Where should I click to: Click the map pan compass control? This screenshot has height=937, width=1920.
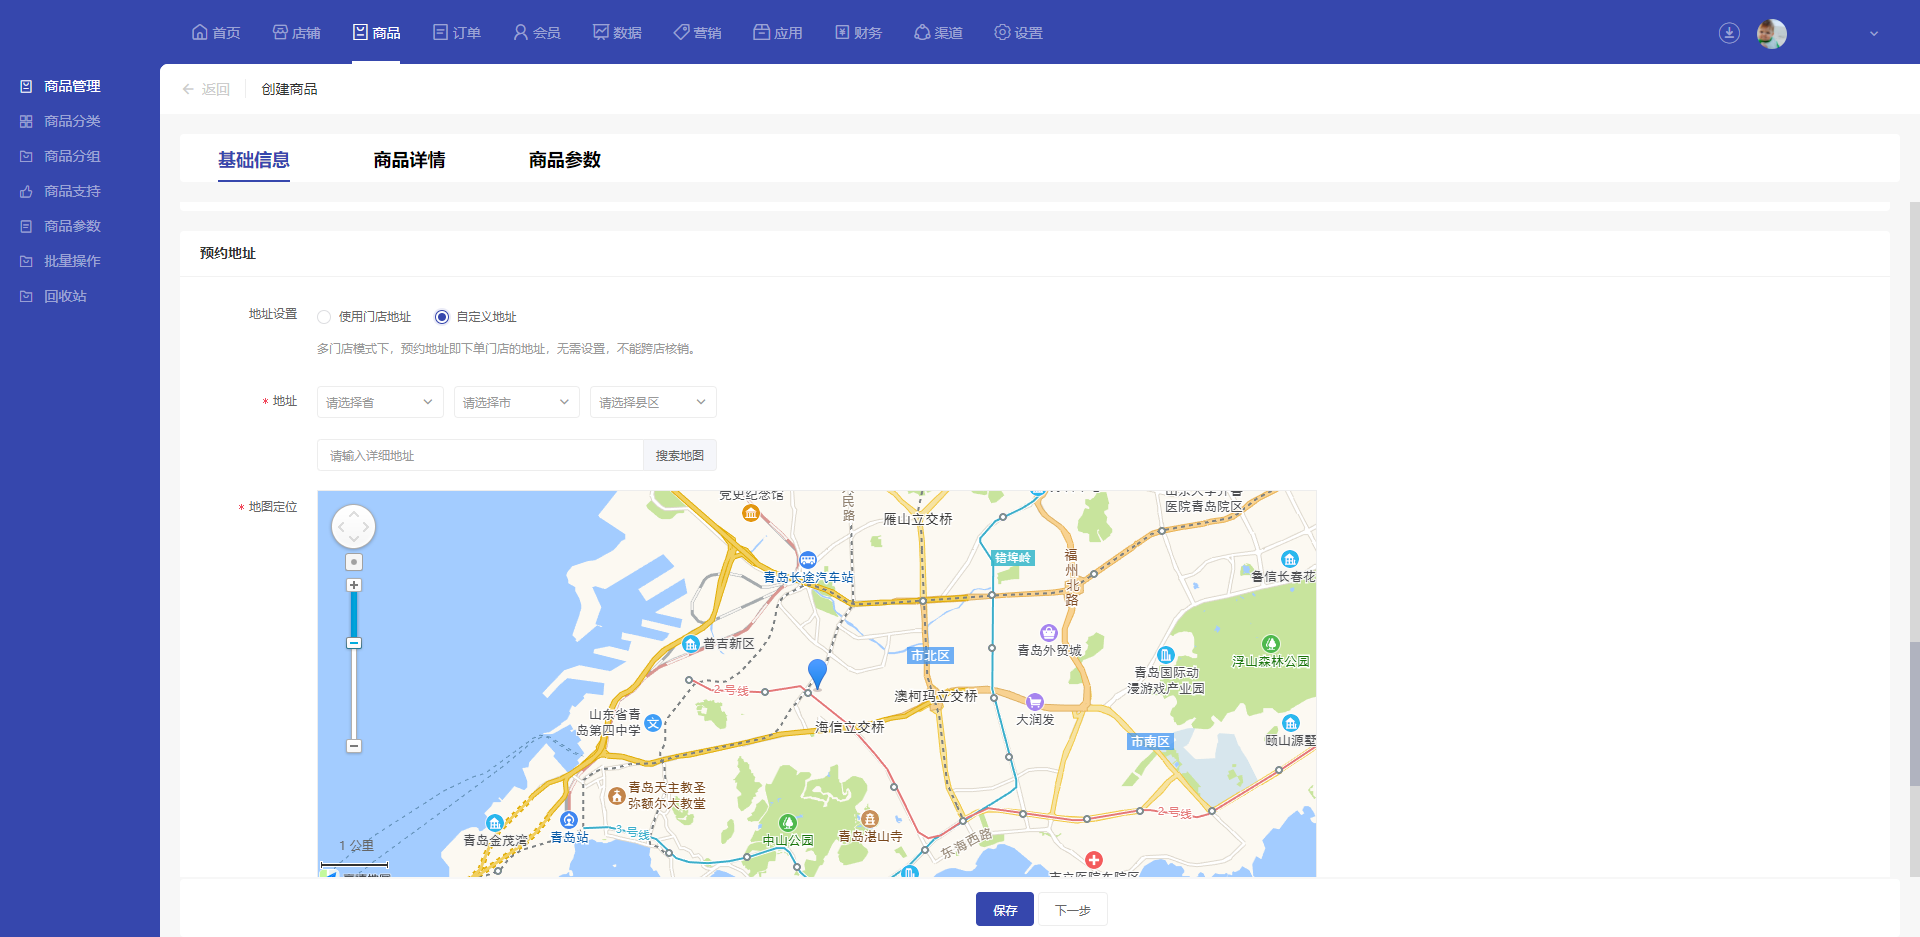pyautogui.click(x=353, y=526)
